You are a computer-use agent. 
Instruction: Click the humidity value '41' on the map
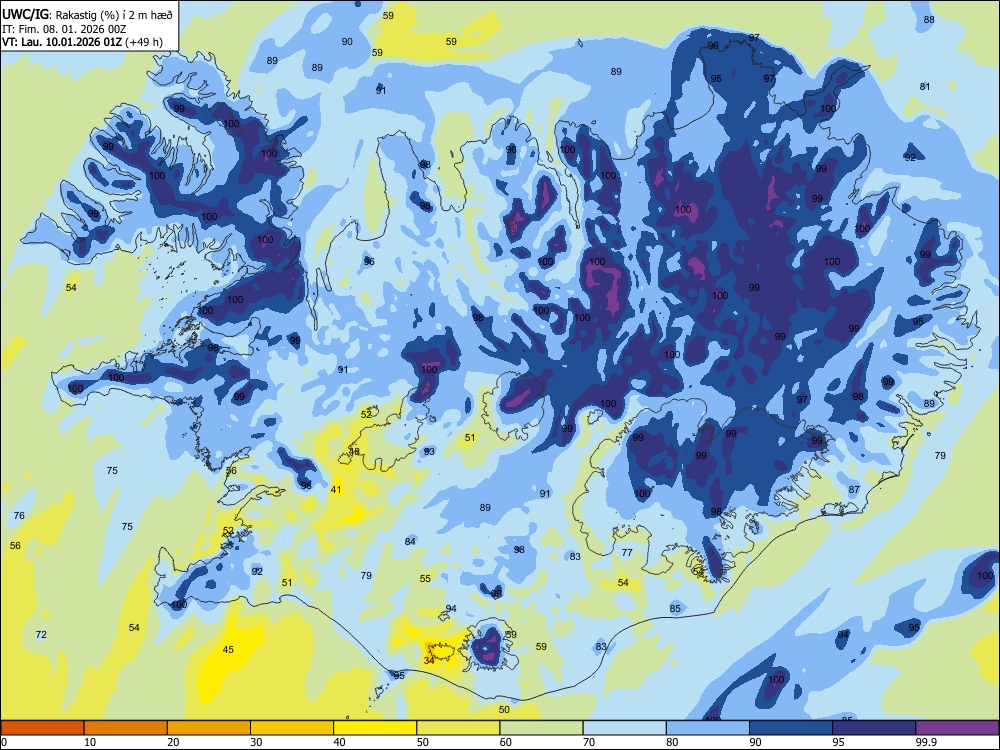coord(336,490)
